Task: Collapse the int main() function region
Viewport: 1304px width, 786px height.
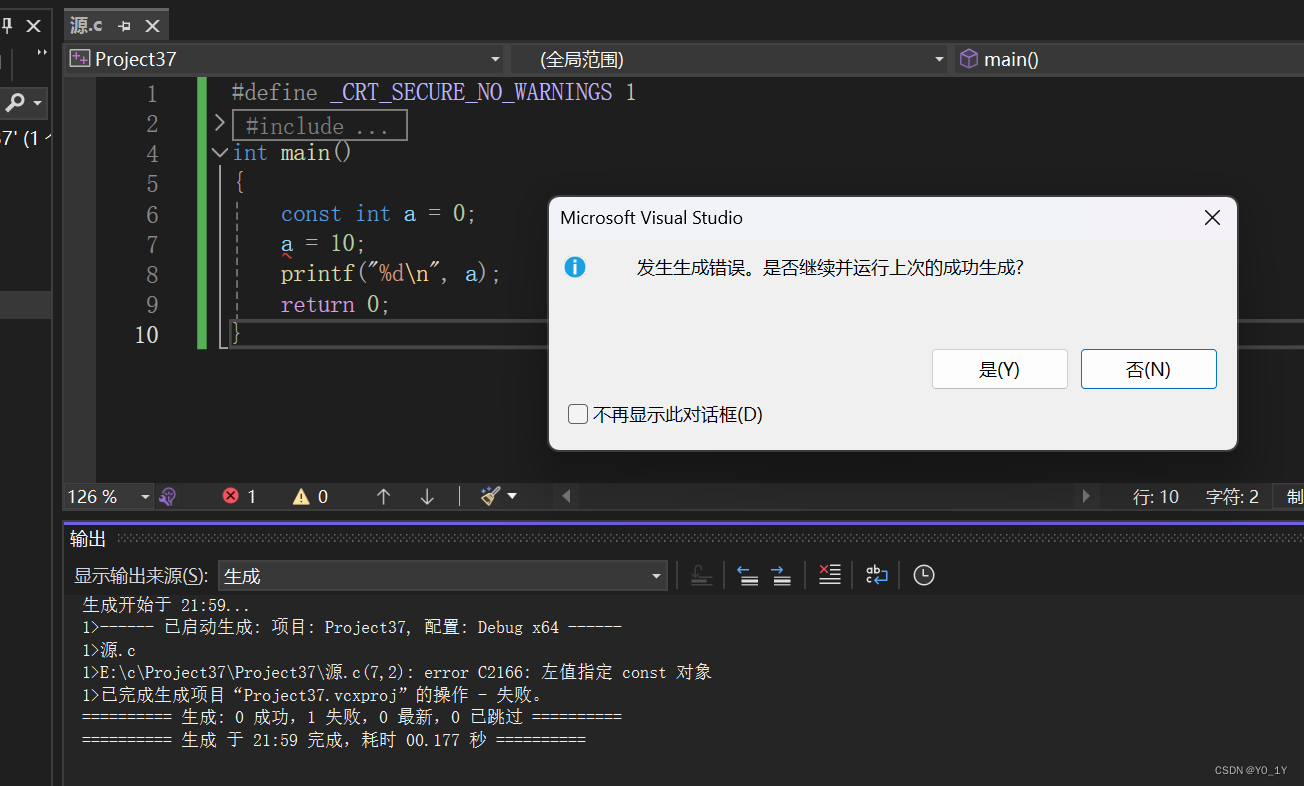Action: tap(219, 153)
